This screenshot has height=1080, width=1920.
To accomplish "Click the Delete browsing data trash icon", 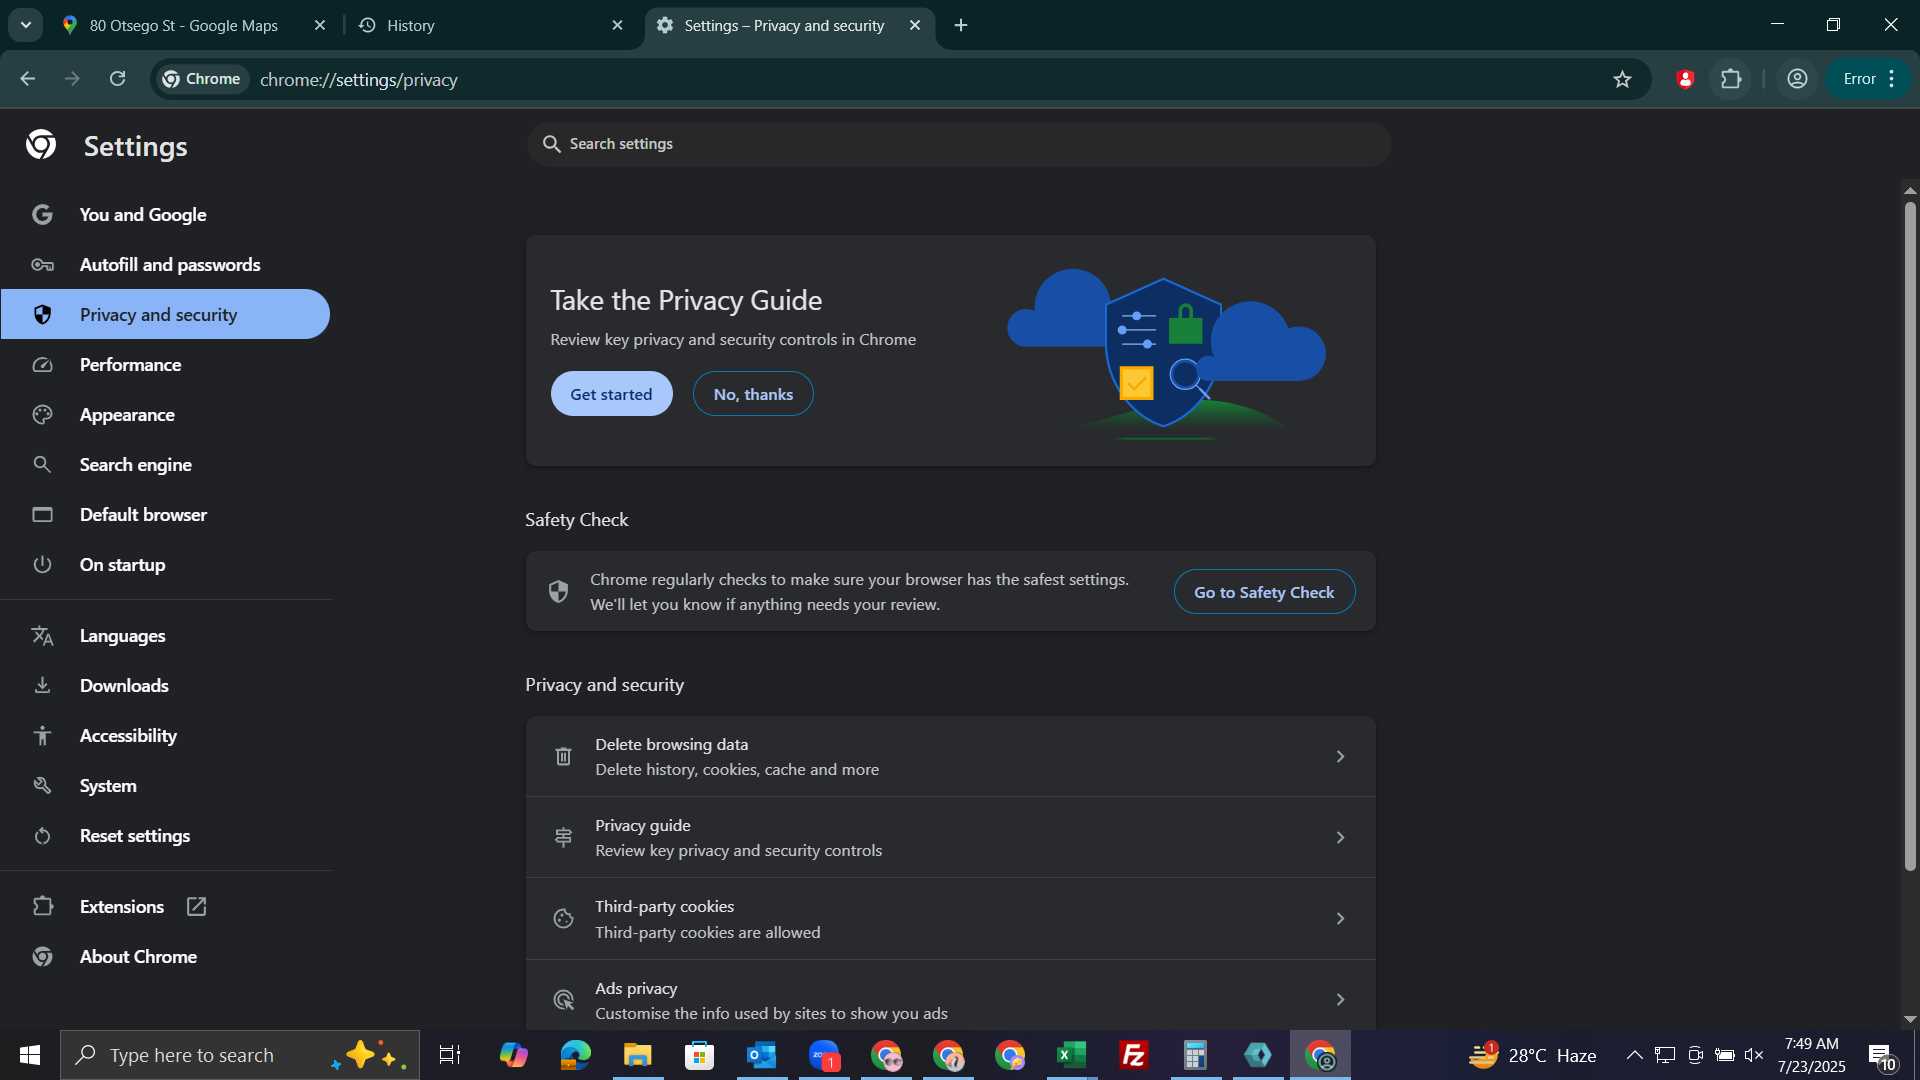I will 563,757.
